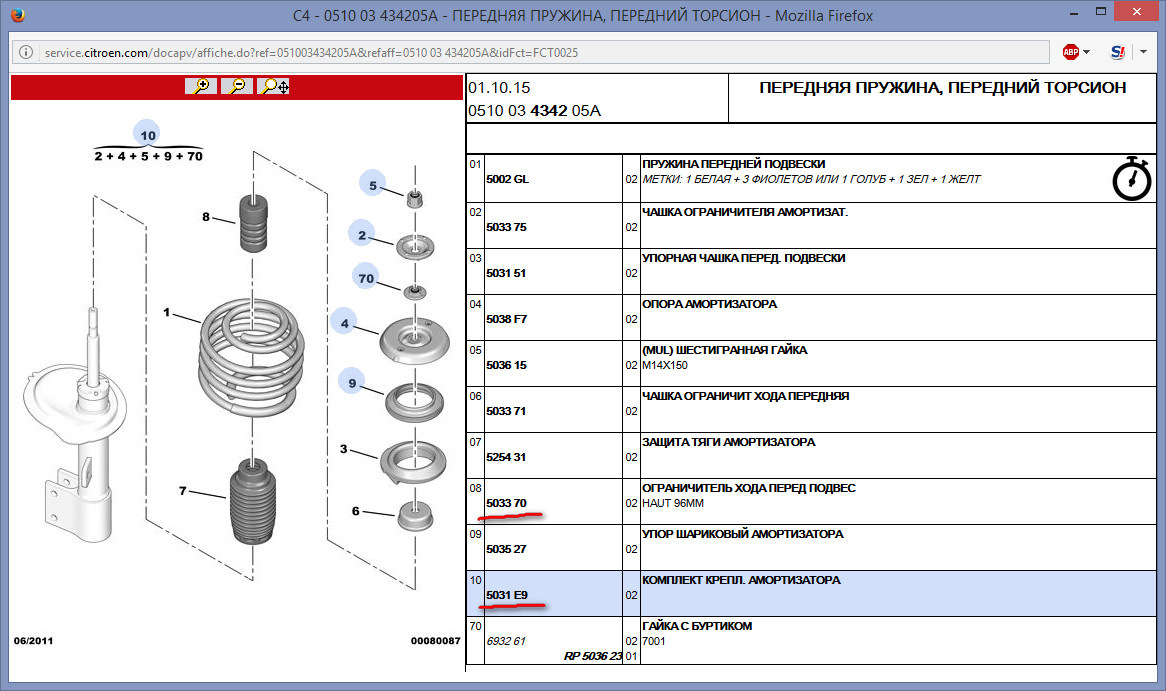Viewport: 1166px width, 691px height.
Task: Click part number 5002 GL
Action: [x=507, y=179]
